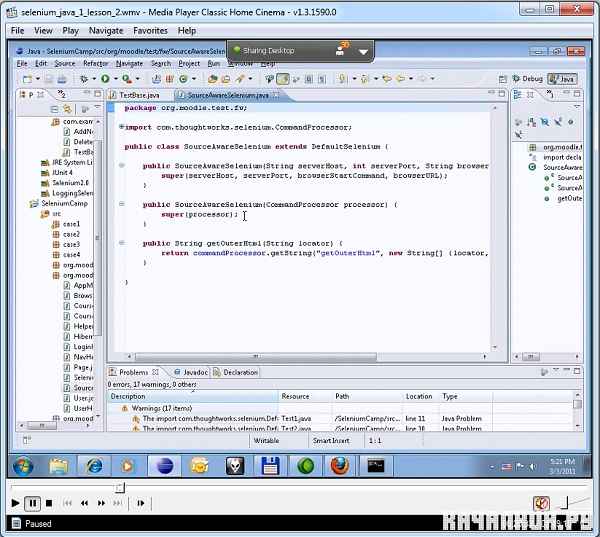This screenshot has height=537, width=600.
Task: Collapse the getOuterHtml method fold marker
Action: 122,243
